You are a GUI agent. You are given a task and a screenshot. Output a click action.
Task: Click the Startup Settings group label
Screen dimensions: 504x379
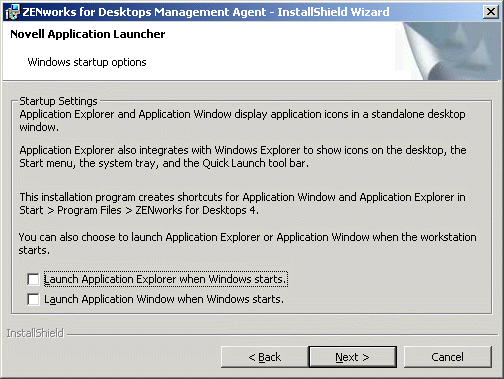tap(58, 101)
